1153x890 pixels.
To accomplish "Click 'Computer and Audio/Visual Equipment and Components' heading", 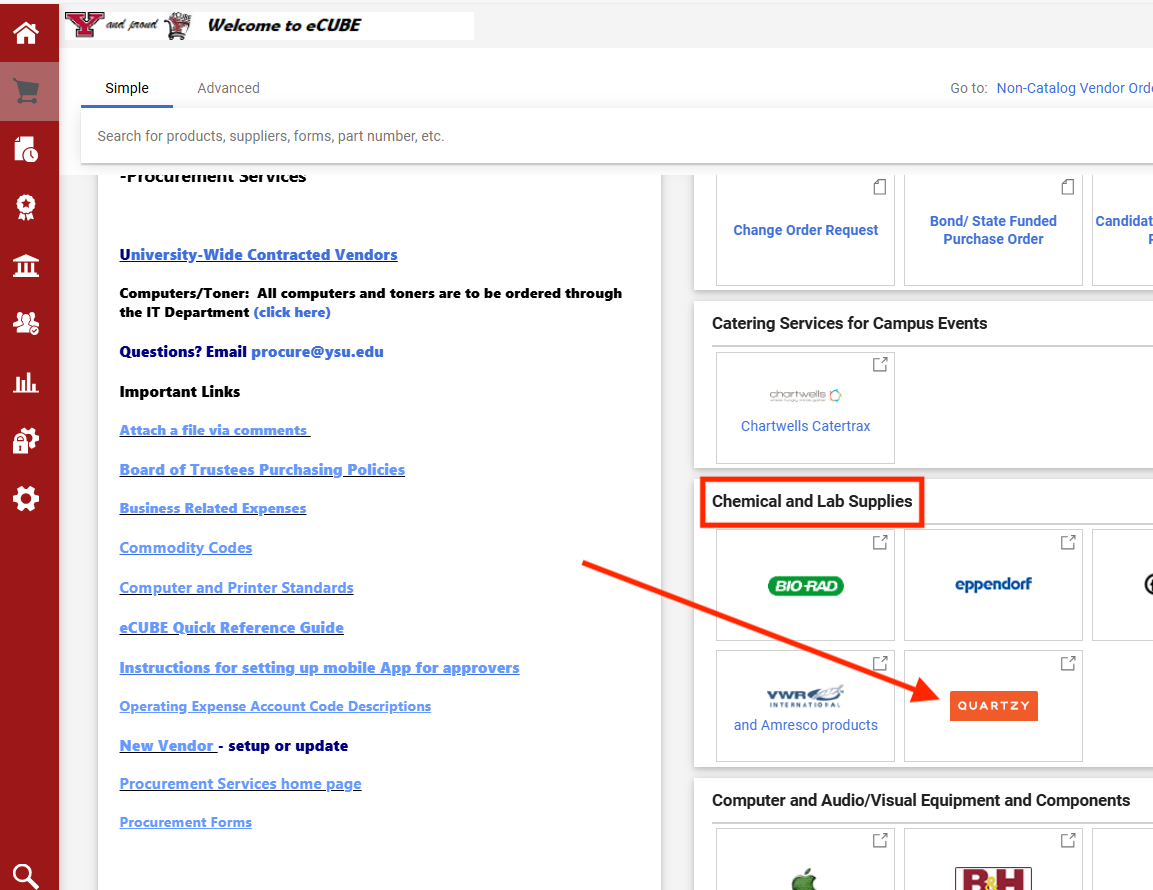I will 921,800.
